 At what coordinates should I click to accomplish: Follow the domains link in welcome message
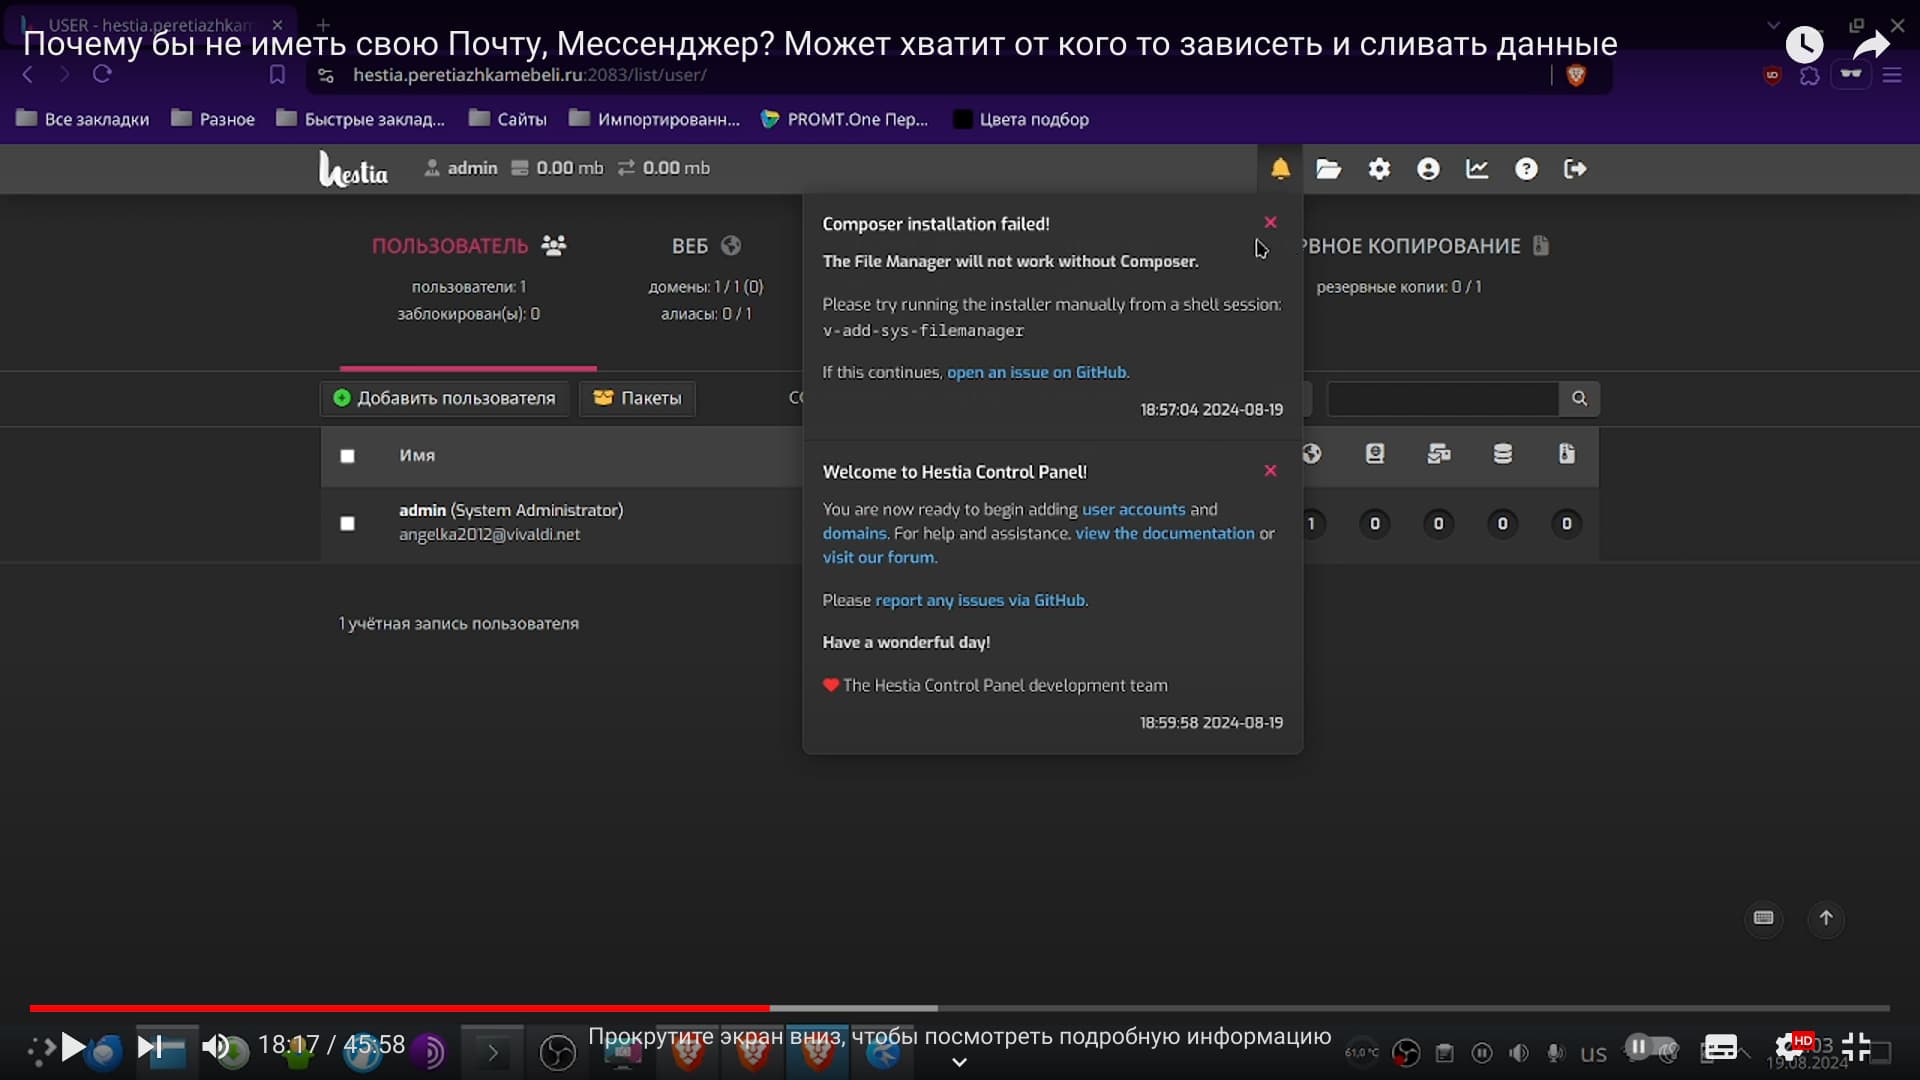[x=855, y=533]
